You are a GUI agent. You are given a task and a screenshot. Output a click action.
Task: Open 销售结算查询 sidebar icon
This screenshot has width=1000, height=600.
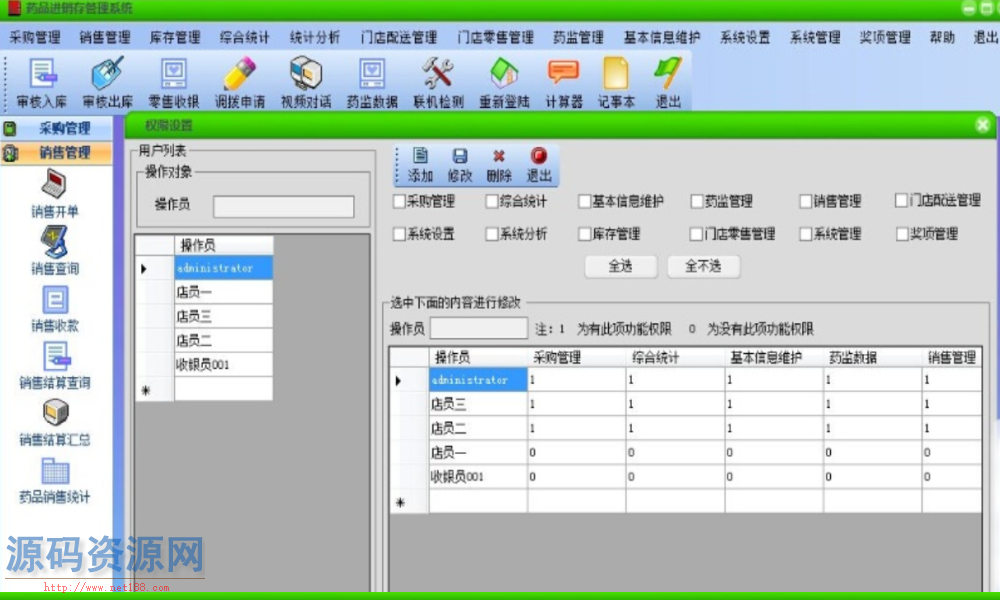pyautogui.click(x=55, y=365)
